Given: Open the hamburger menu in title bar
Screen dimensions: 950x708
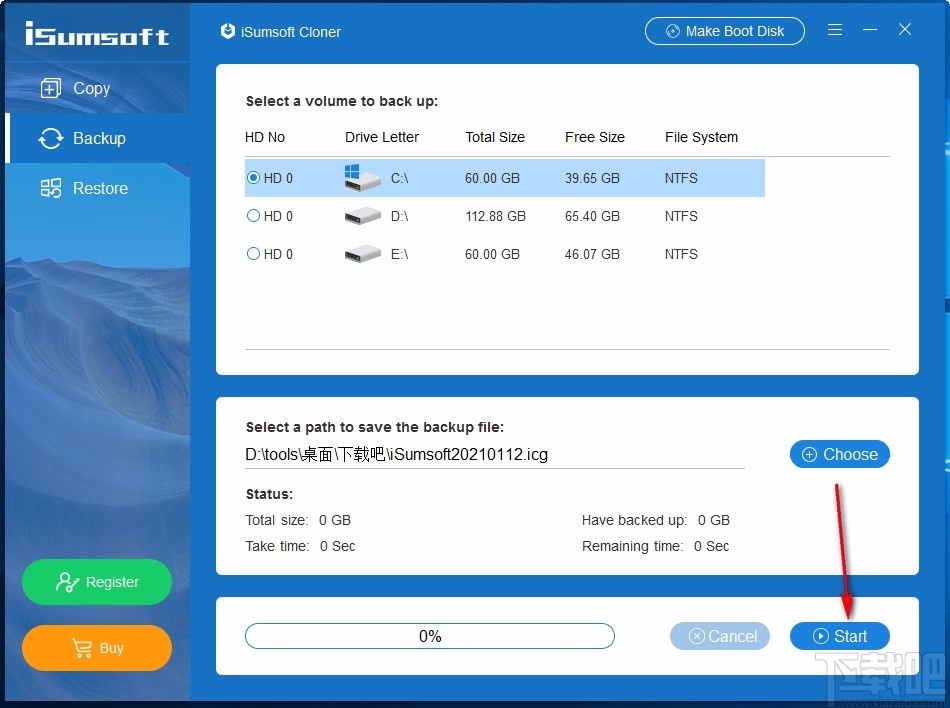Looking at the screenshot, I should [835, 30].
